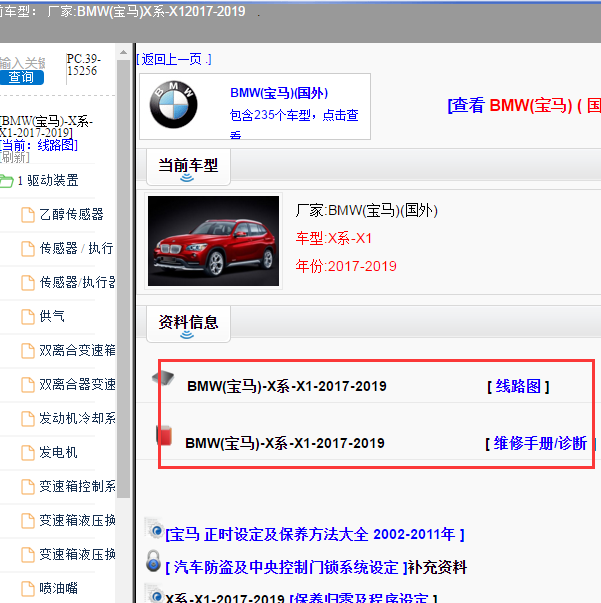Click the 查询 search button
This screenshot has height=603, width=601.
21,77
